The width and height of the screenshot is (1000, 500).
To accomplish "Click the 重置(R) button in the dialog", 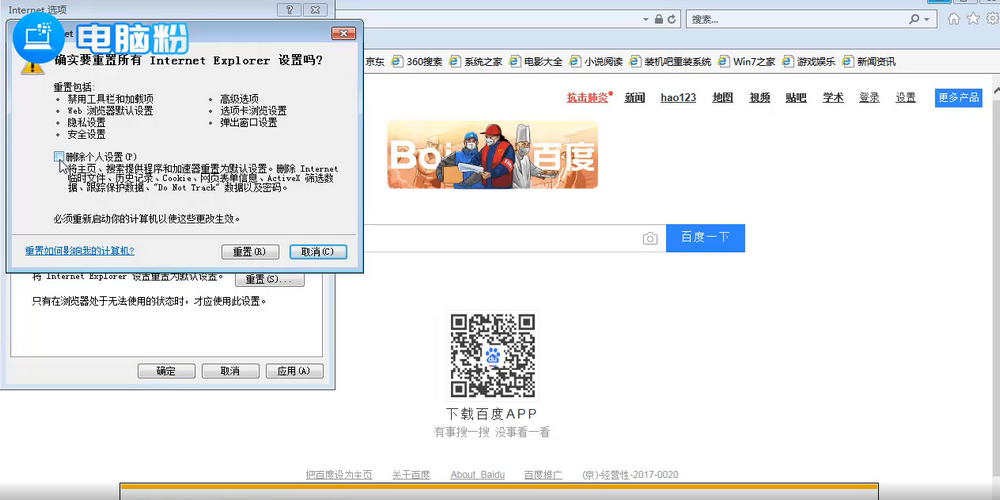I will [250, 252].
